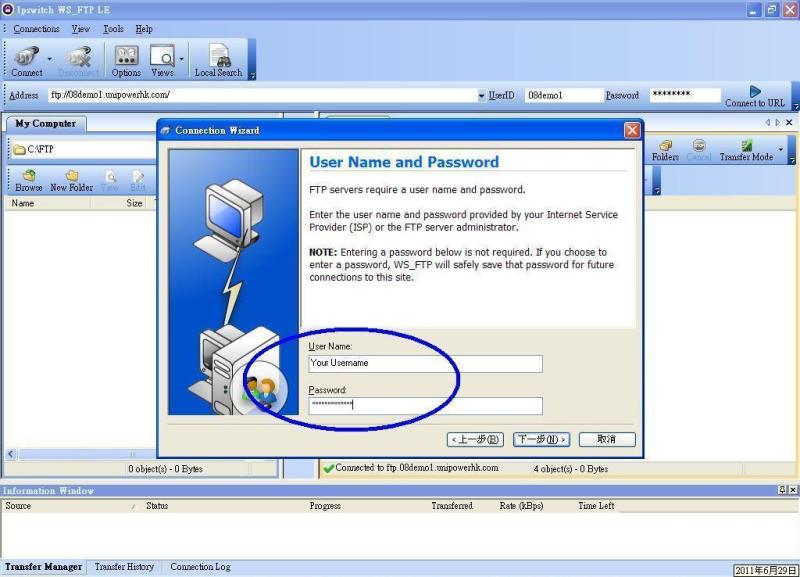The width and height of the screenshot is (800, 577).
Task: Click the Back 上一步(B) button
Action: pos(475,439)
